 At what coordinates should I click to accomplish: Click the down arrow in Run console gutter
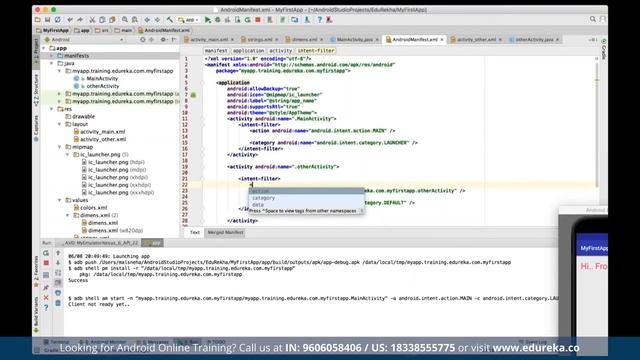(x=58, y=263)
